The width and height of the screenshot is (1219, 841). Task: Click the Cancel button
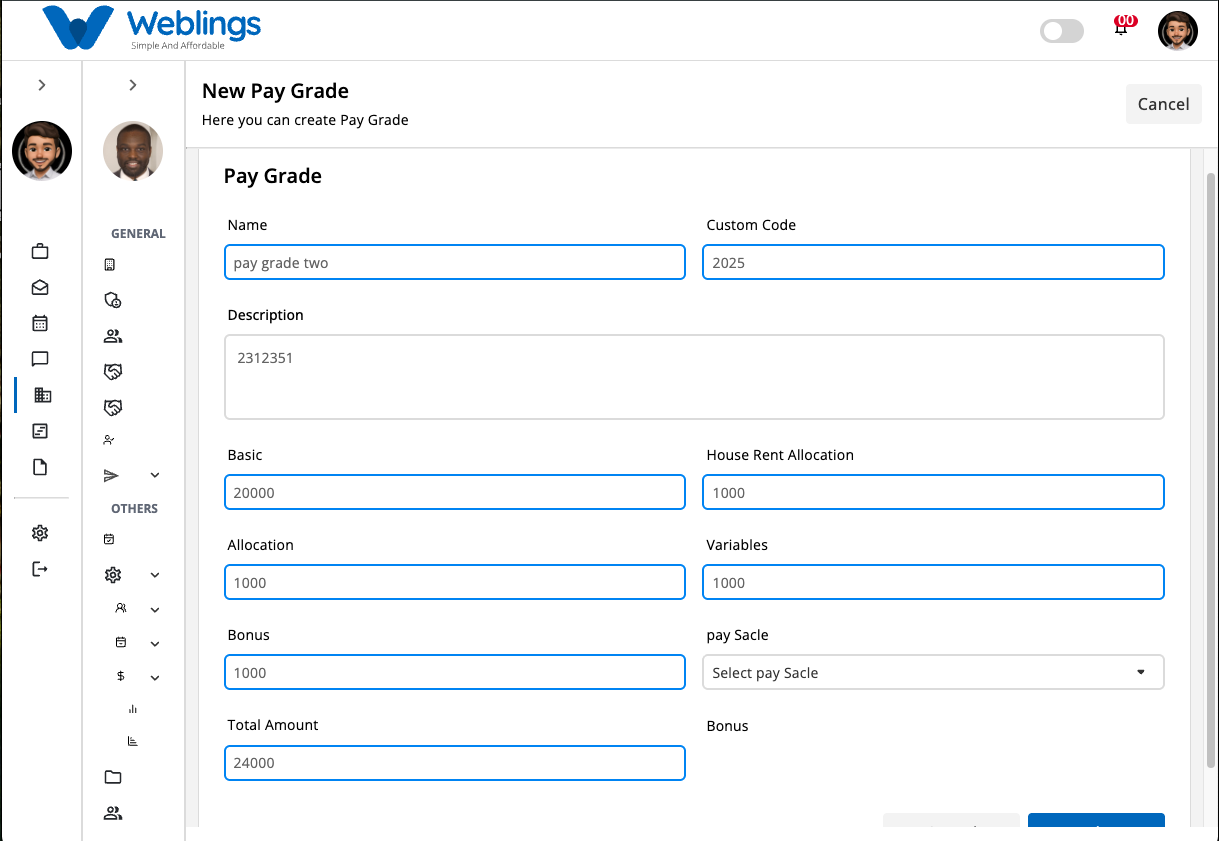(1163, 104)
